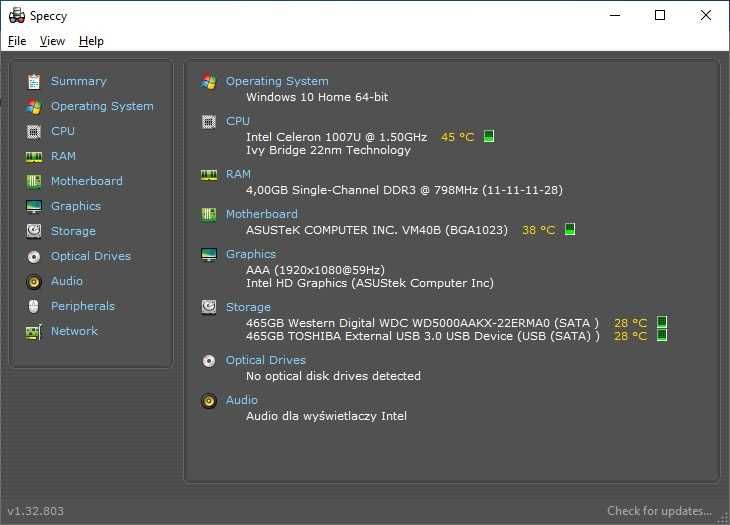Go to Network in the sidebar
This screenshot has height=525, width=730.
pos(74,331)
